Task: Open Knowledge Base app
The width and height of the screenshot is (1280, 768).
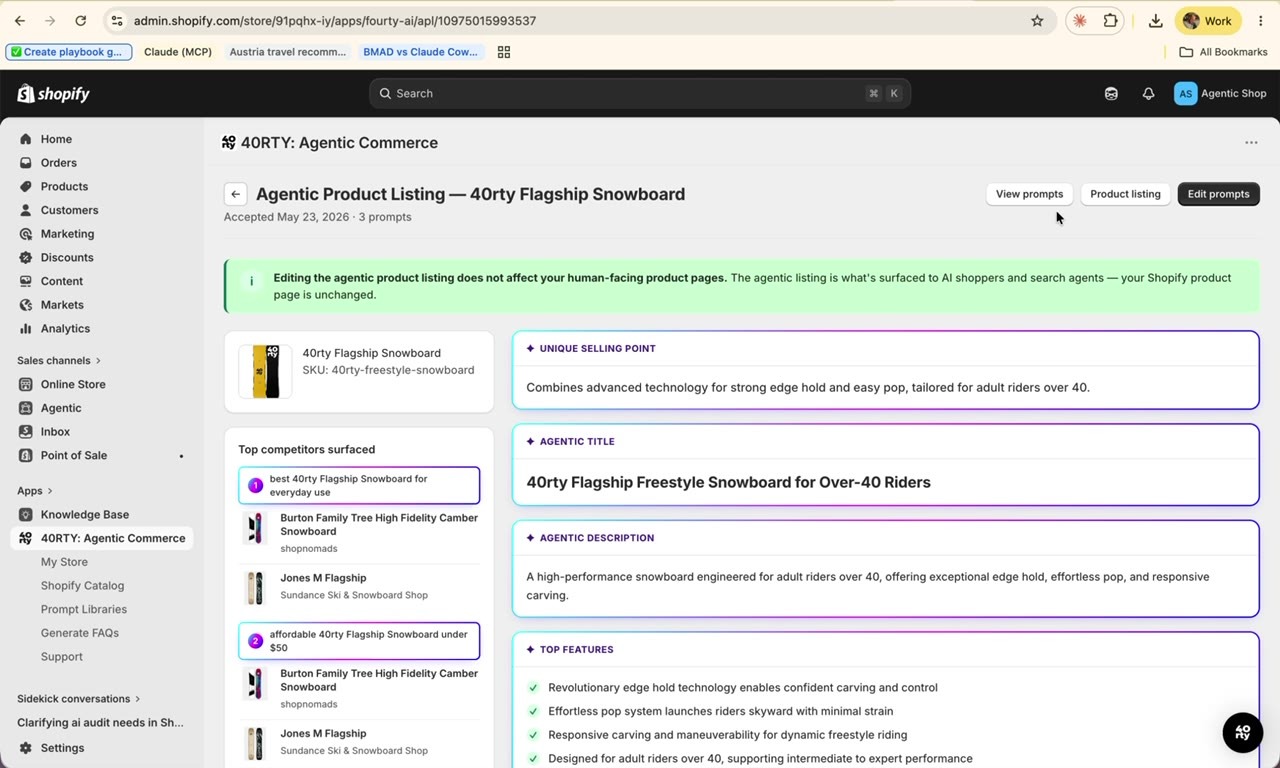Action: pos(85,514)
